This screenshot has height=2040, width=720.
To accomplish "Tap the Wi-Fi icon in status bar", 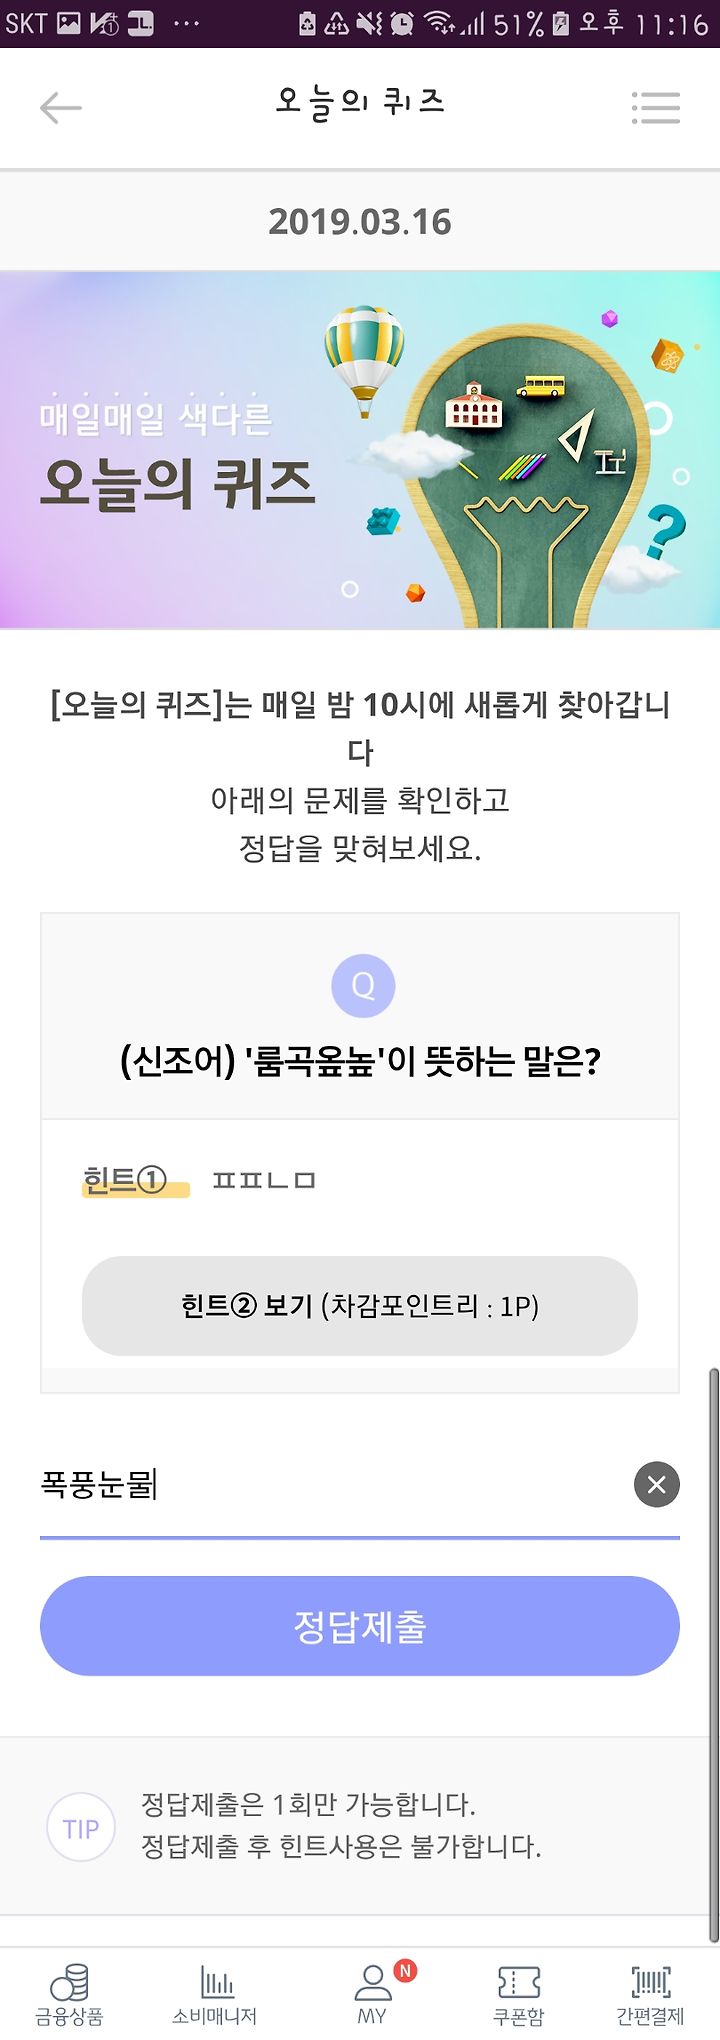I will (x=438, y=23).
